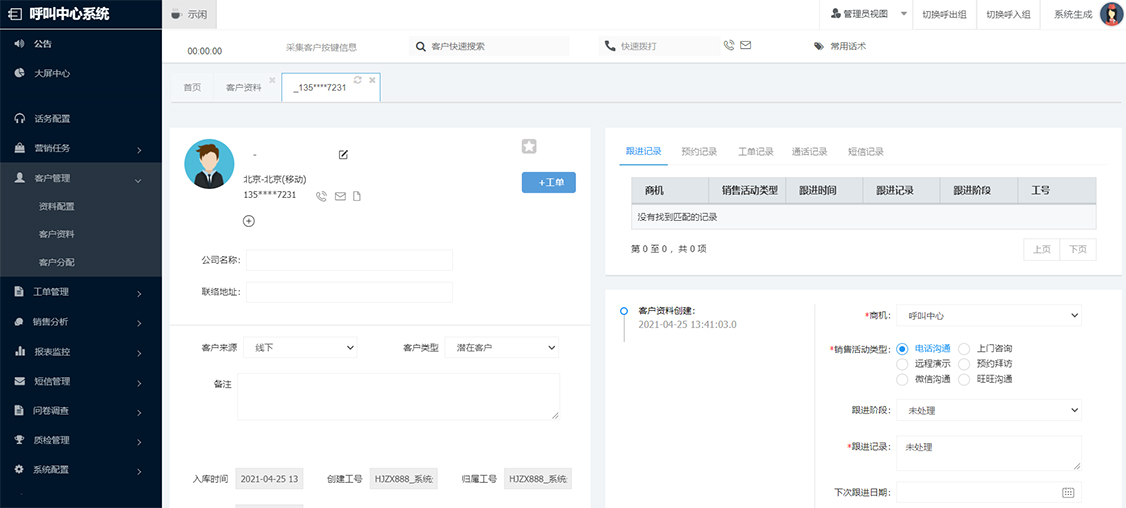Open 商机 dropdown showing 呼叫中心
Image resolution: width=1126 pixels, height=508 pixels.
[x=989, y=315]
